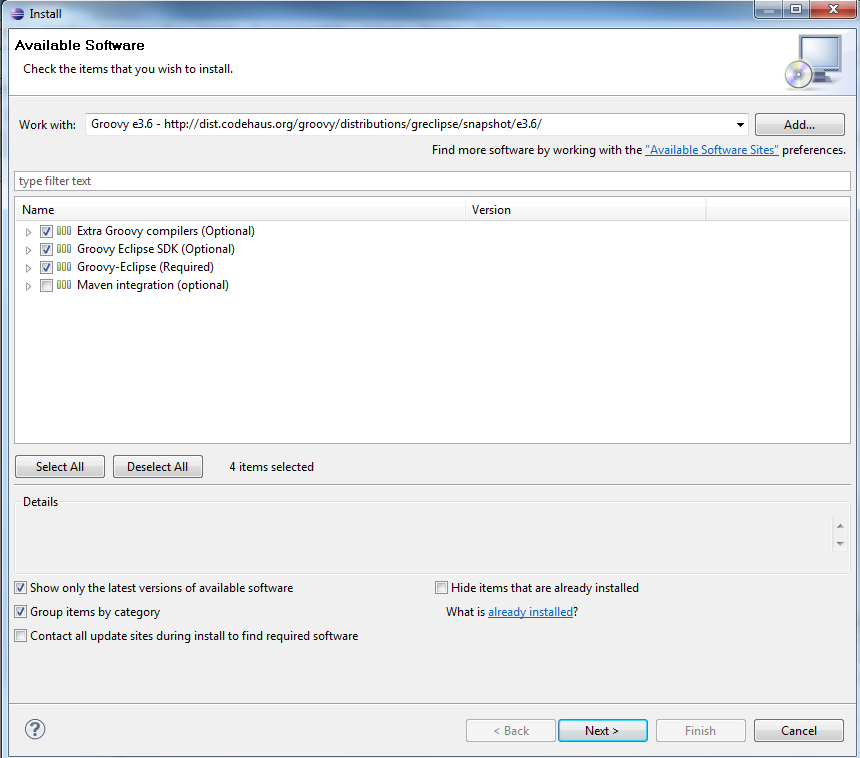
Task: Click the Deselect All button
Action: (158, 467)
